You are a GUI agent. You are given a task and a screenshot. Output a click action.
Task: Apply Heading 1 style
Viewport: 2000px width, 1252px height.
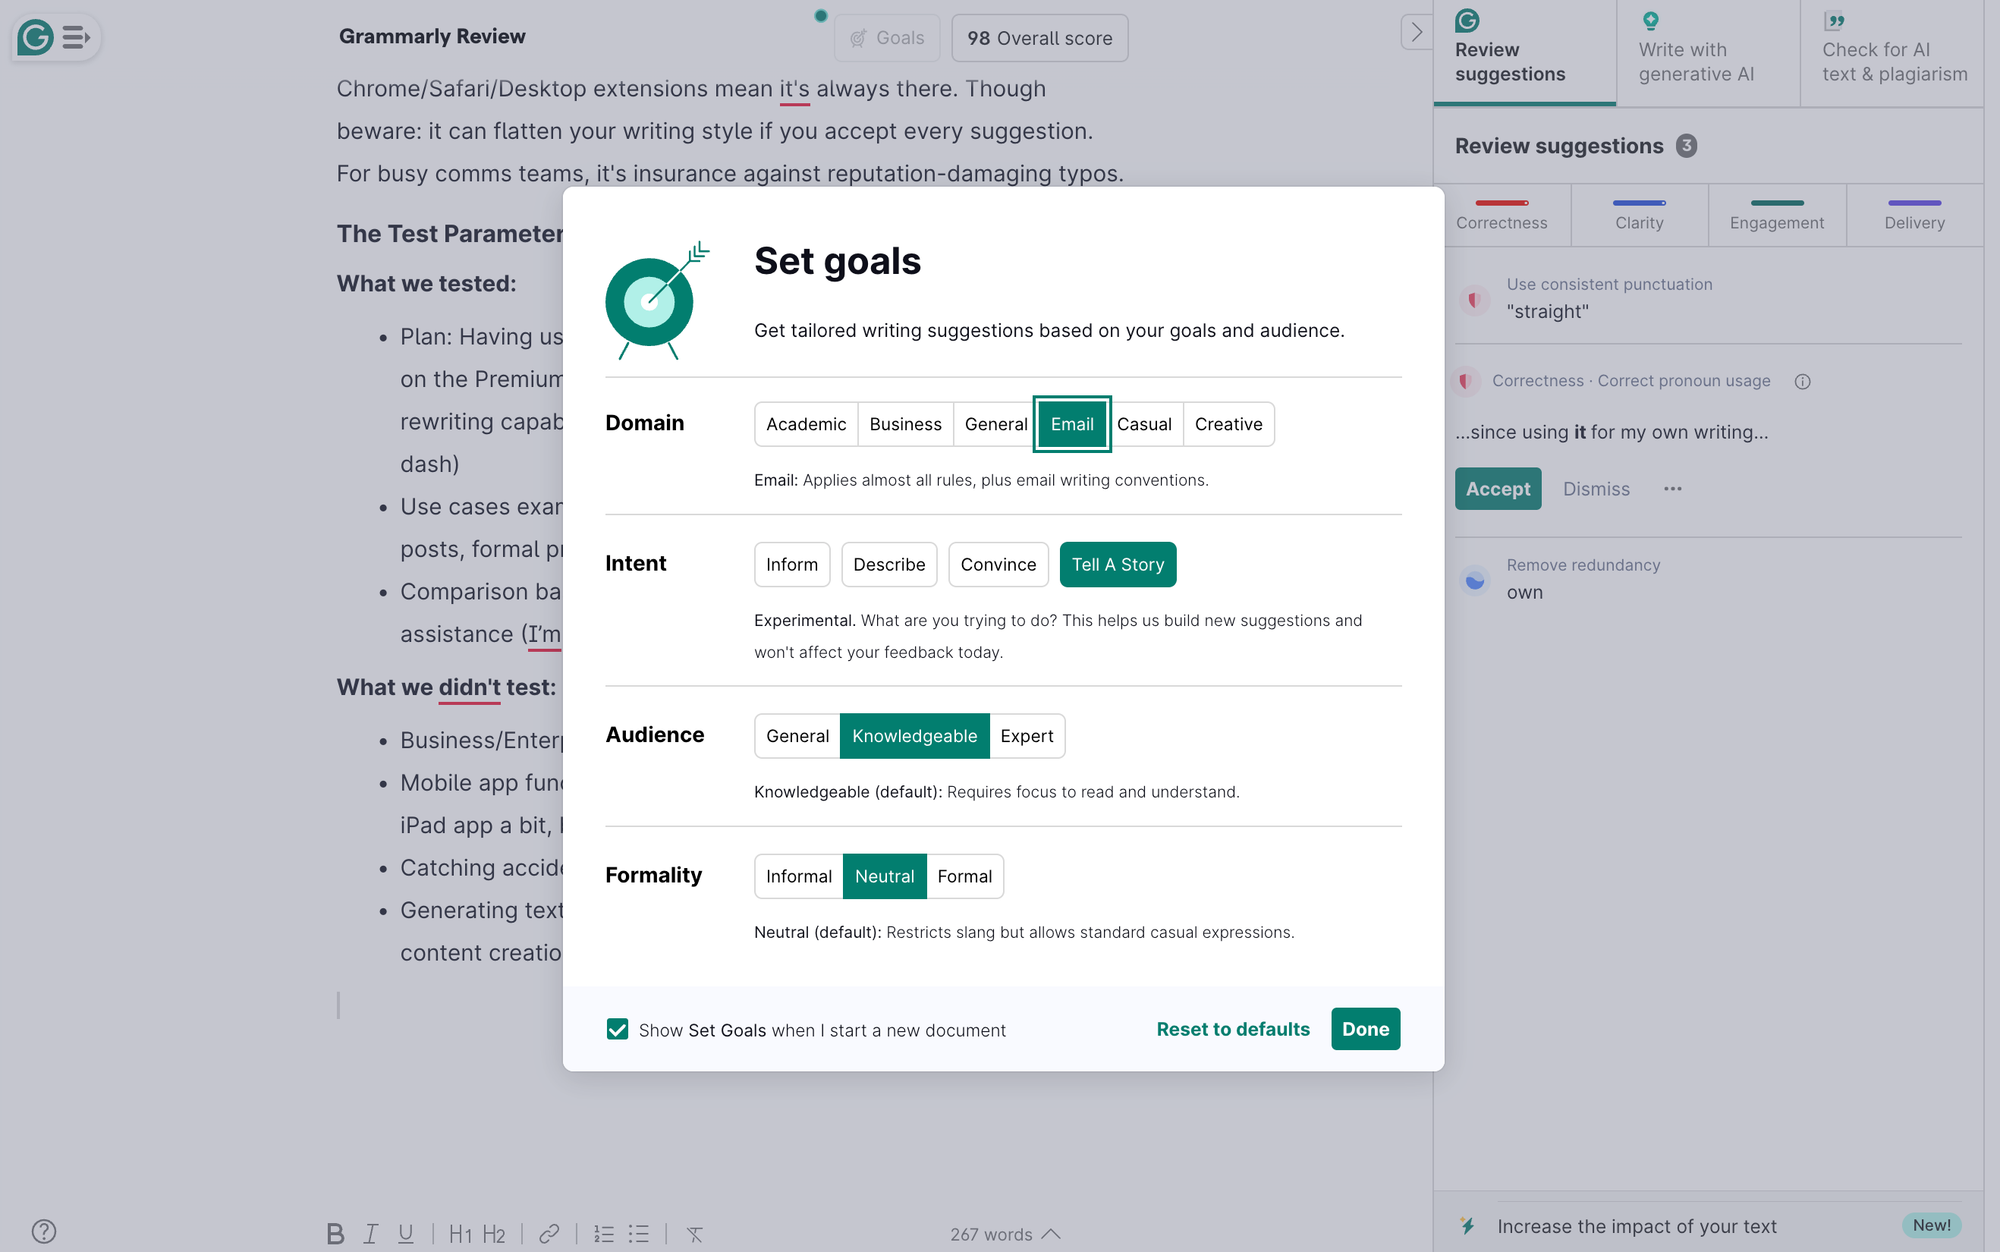[460, 1234]
